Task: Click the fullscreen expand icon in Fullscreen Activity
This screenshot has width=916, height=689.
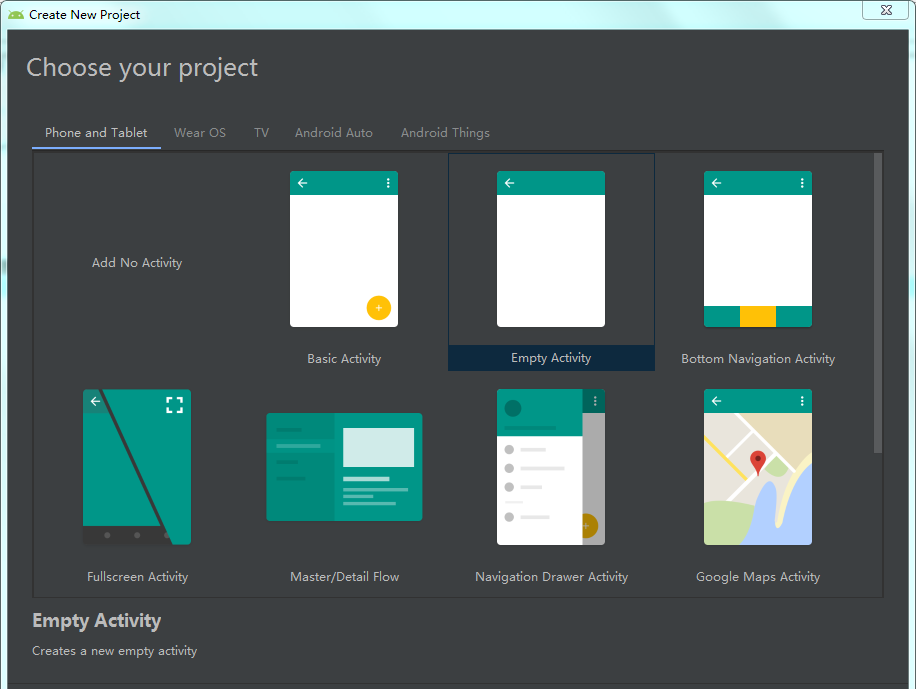Action: coord(174,405)
